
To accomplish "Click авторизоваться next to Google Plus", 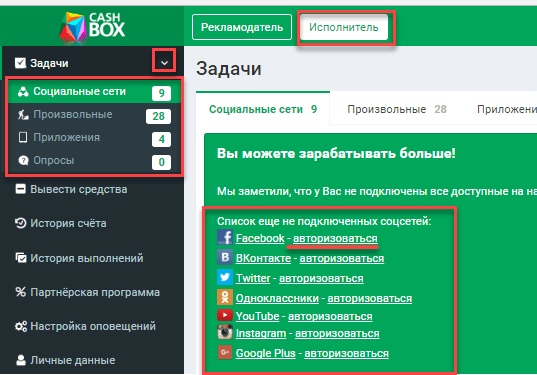I will 347,353.
